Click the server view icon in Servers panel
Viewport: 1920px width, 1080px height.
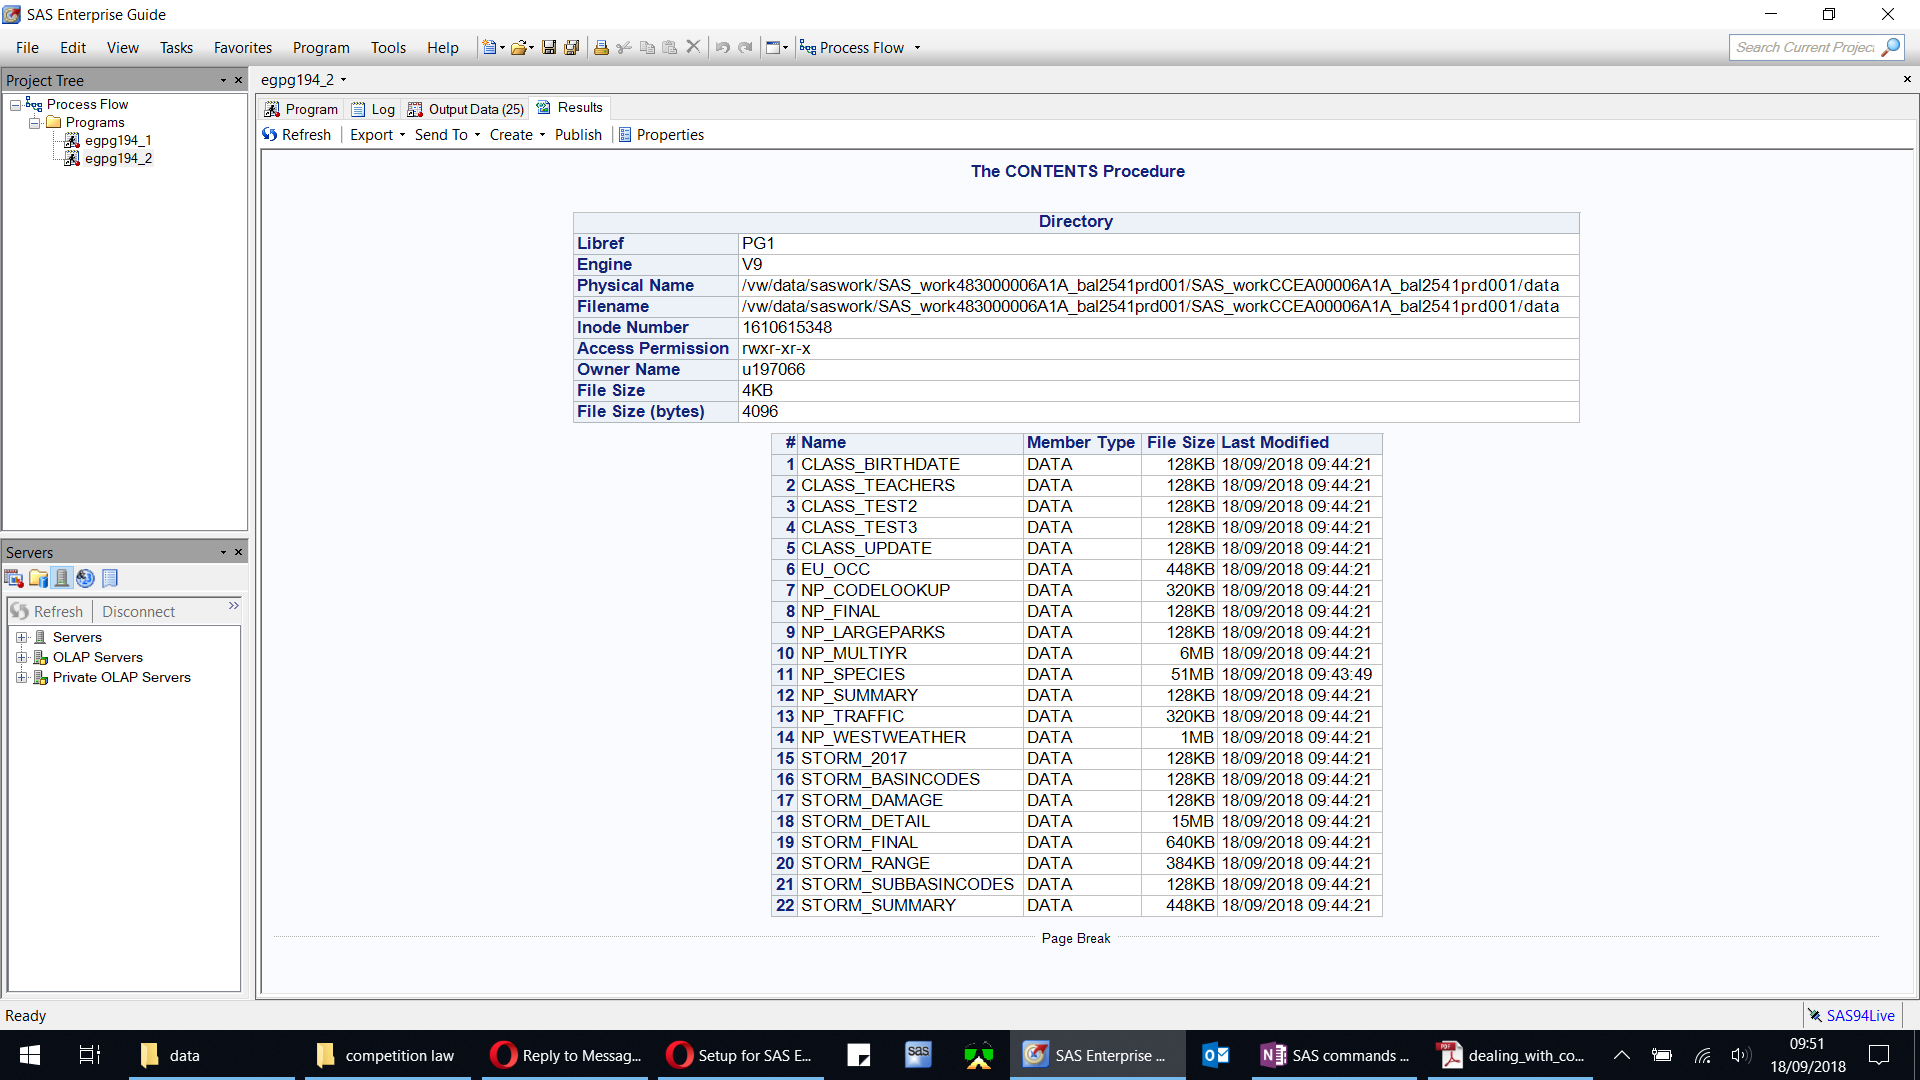tap(62, 578)
